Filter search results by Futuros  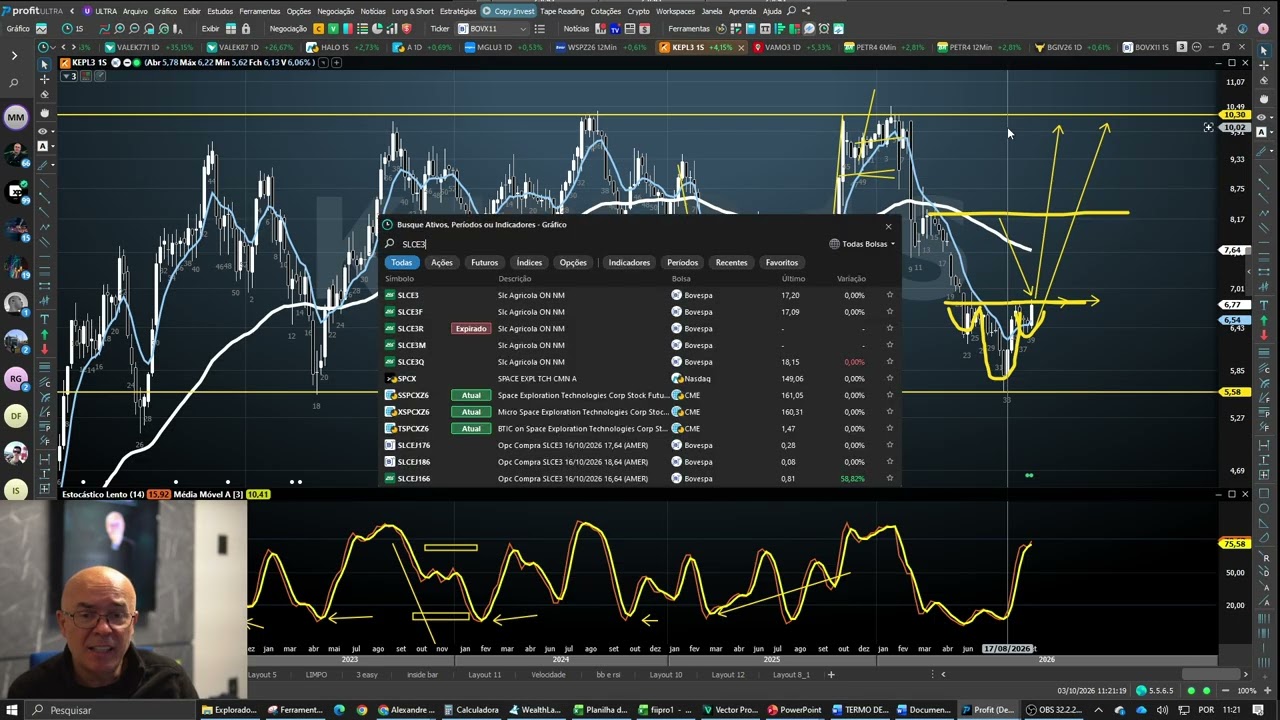pyautogui.click(x=484, y=263)
